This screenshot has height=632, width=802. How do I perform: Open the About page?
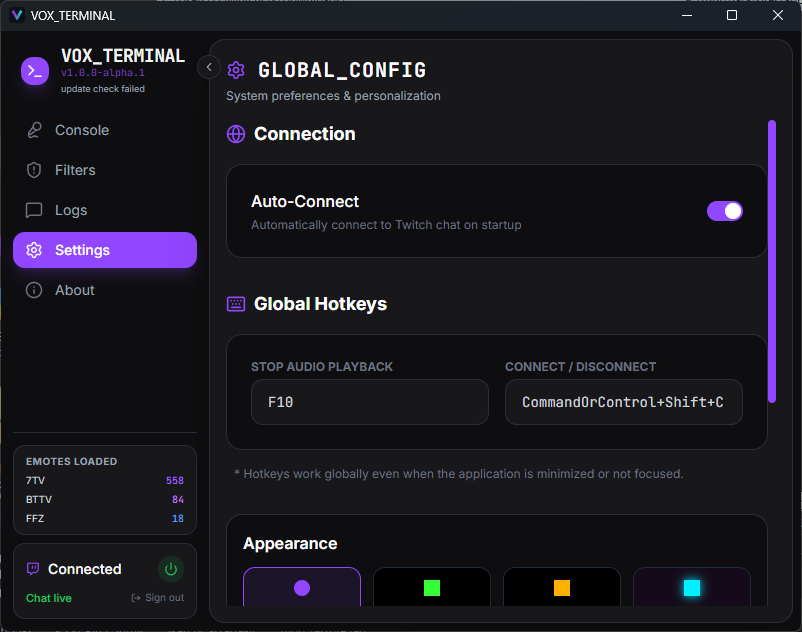coord(105,290)
